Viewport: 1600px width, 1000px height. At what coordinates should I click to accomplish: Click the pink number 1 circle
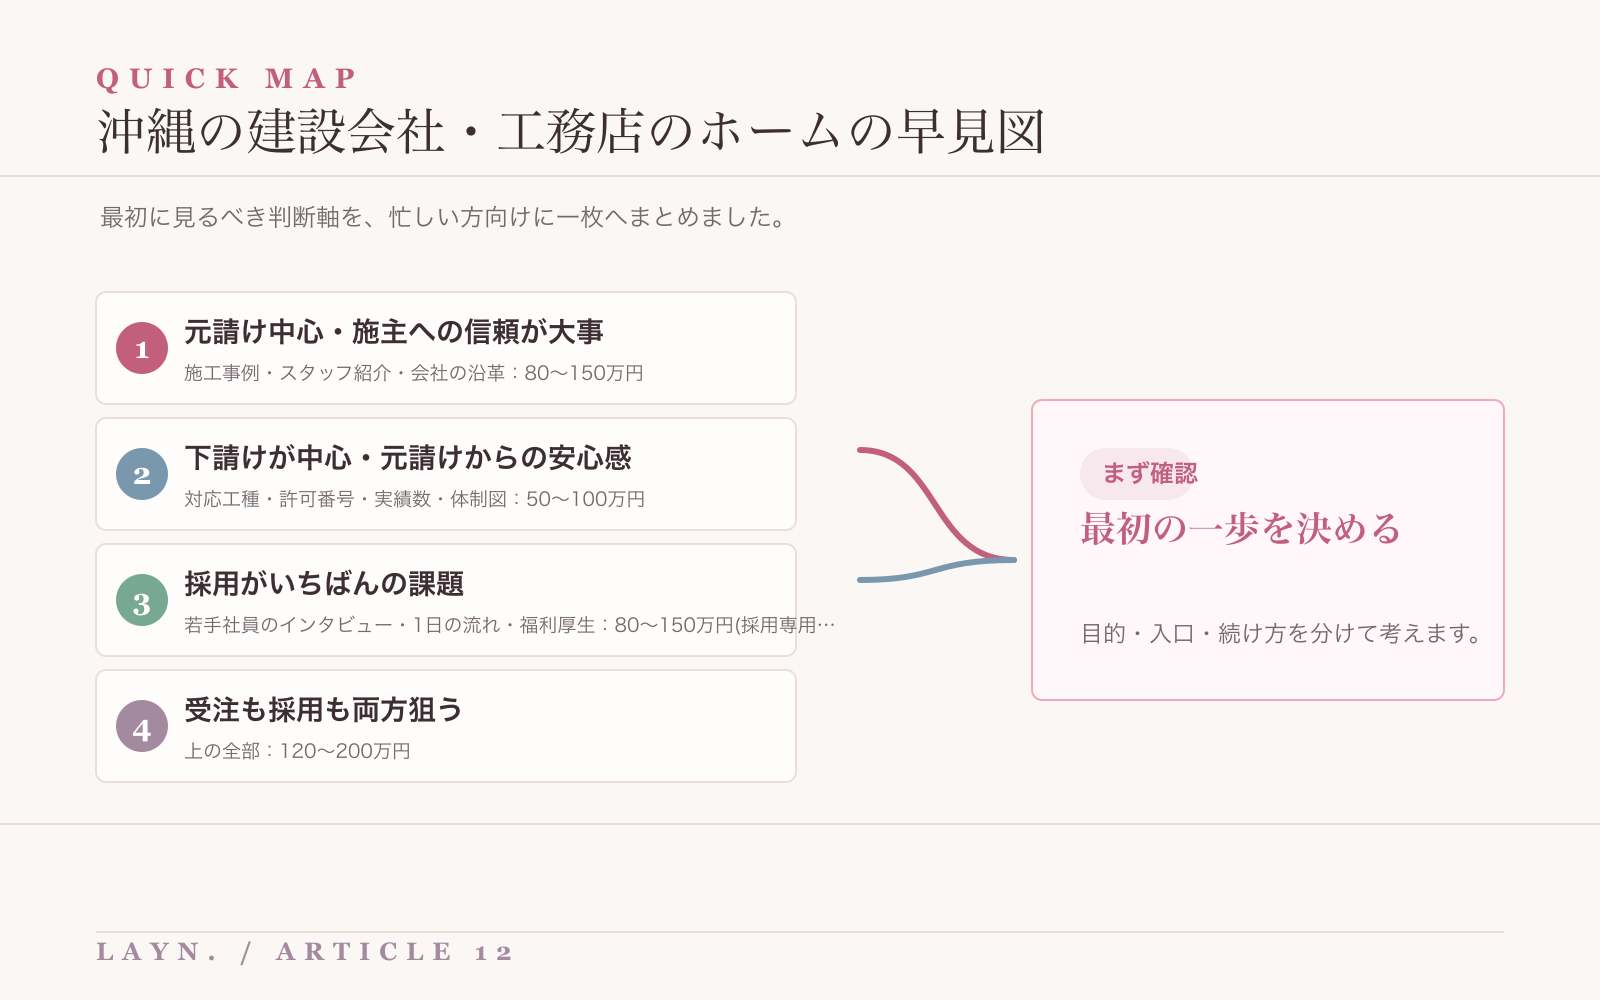tap(142, 348)
